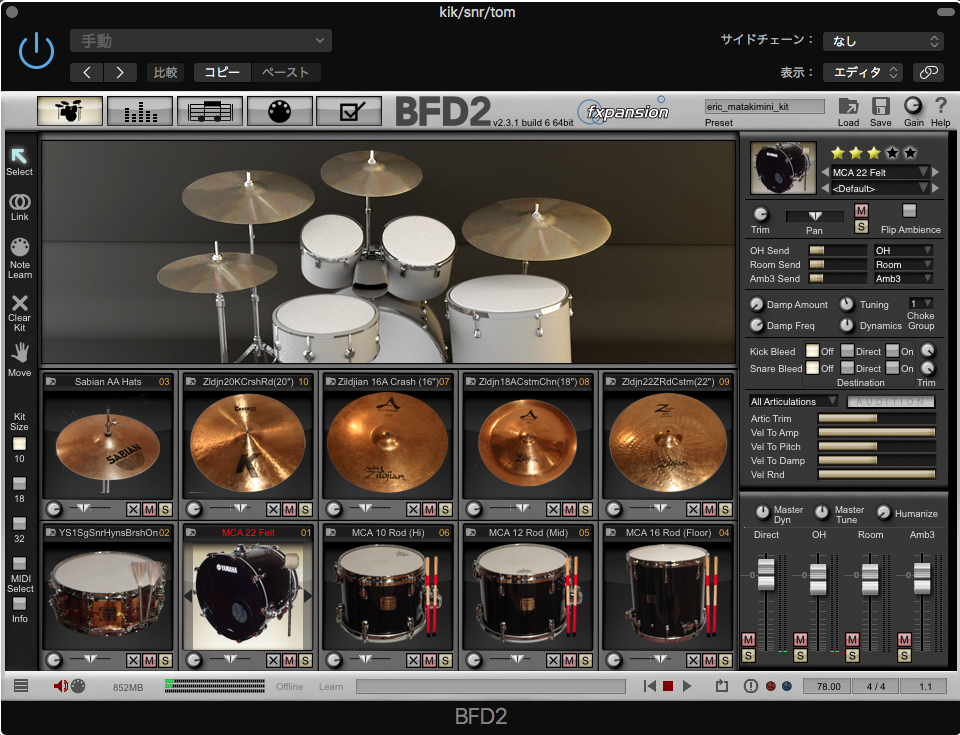Switch to the mixer page tab

[140, 111]
